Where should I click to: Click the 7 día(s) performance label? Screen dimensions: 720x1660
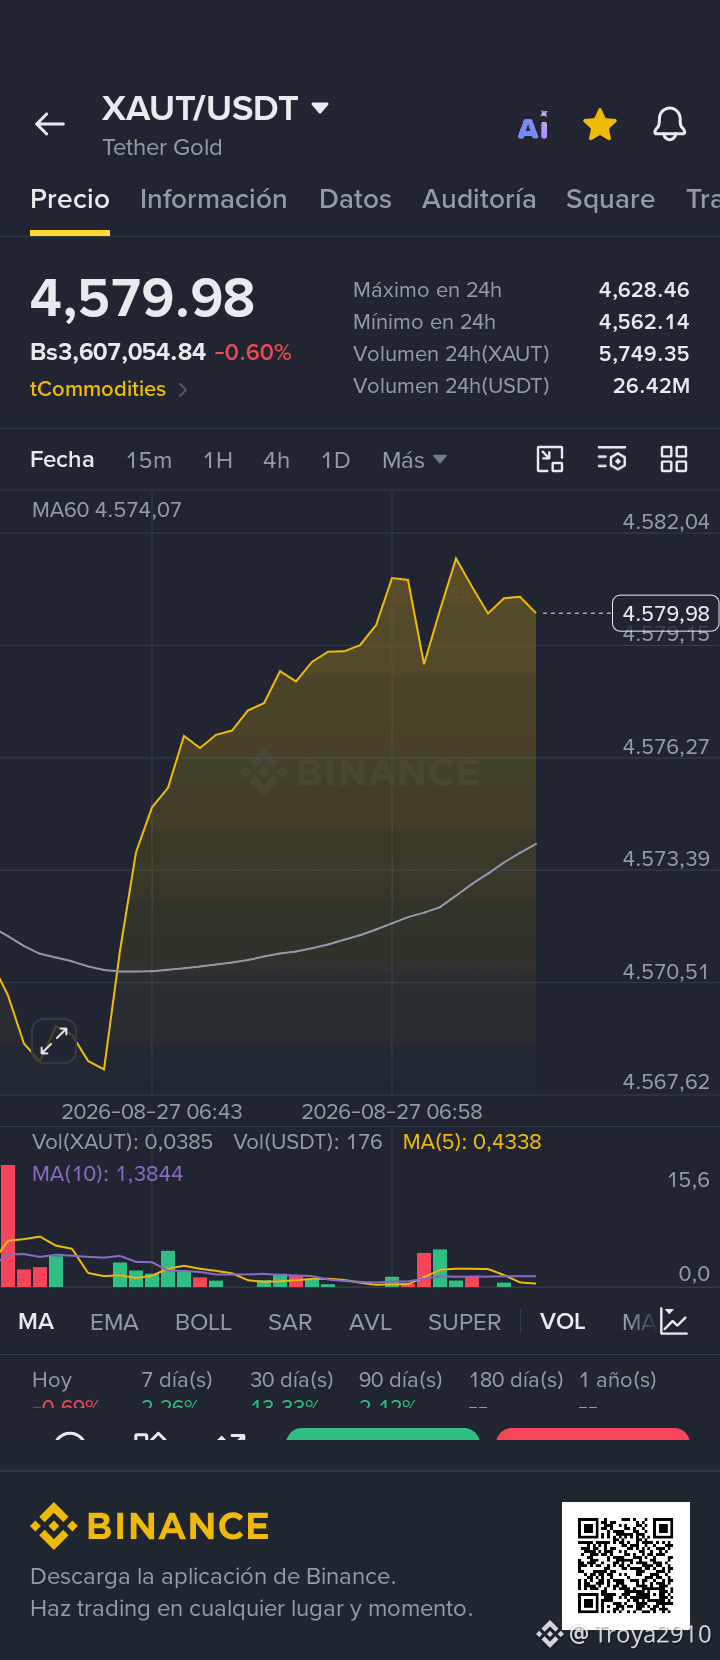point(177,1380)
